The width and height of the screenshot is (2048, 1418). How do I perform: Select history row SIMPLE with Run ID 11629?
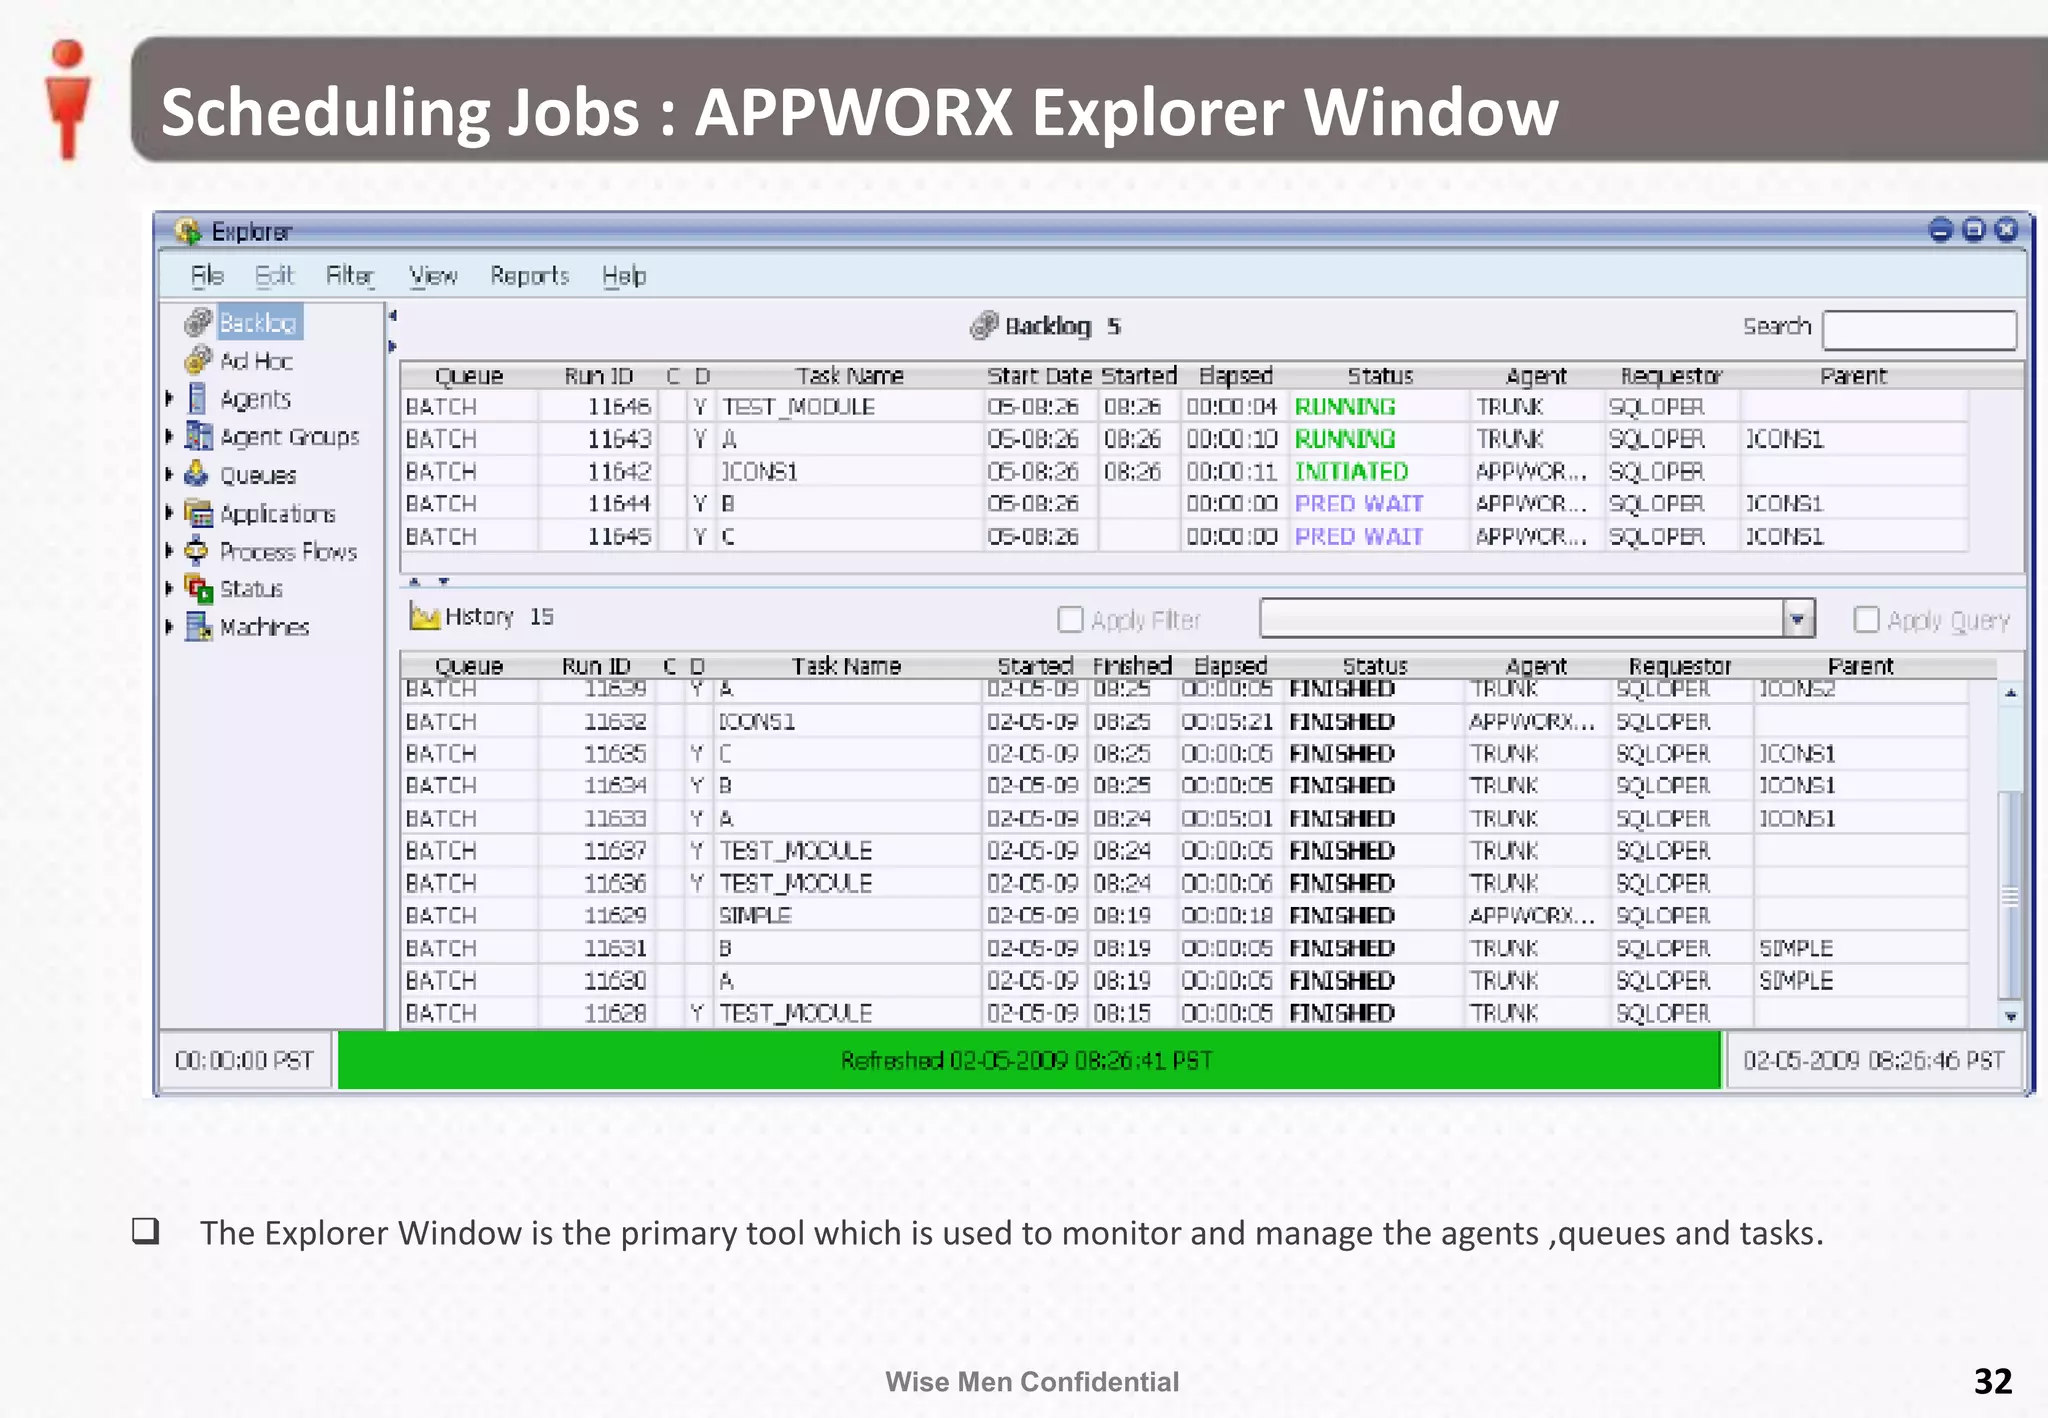(1185, 915)
